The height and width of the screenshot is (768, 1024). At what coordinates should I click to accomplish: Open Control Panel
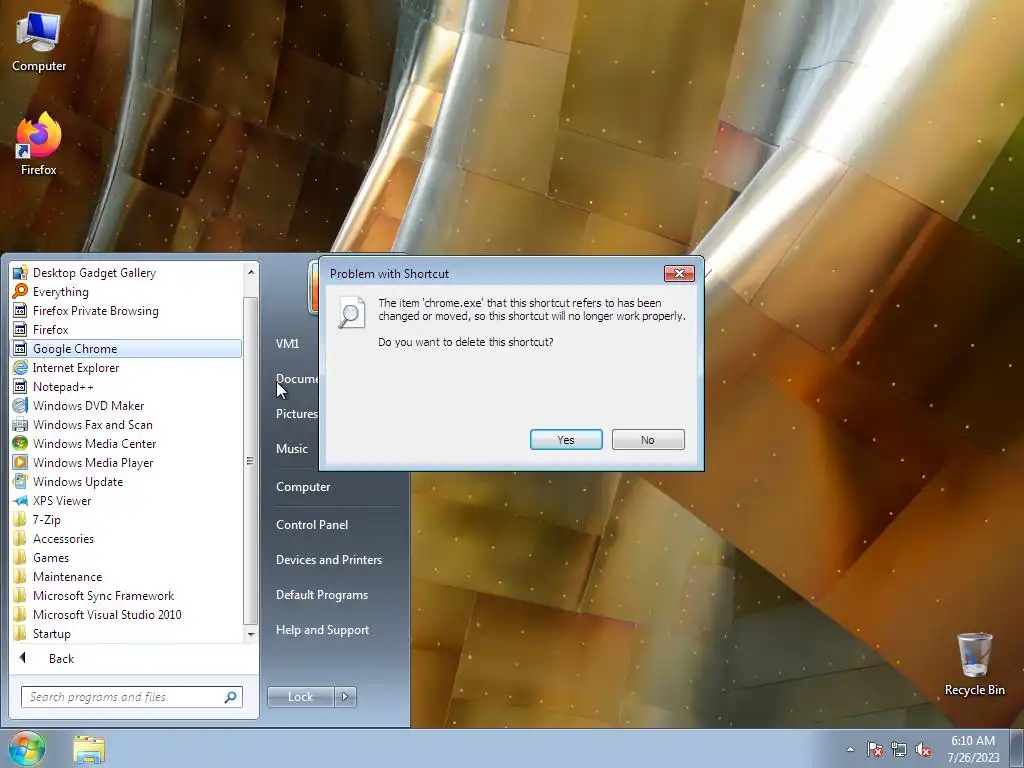click(312, 524)
